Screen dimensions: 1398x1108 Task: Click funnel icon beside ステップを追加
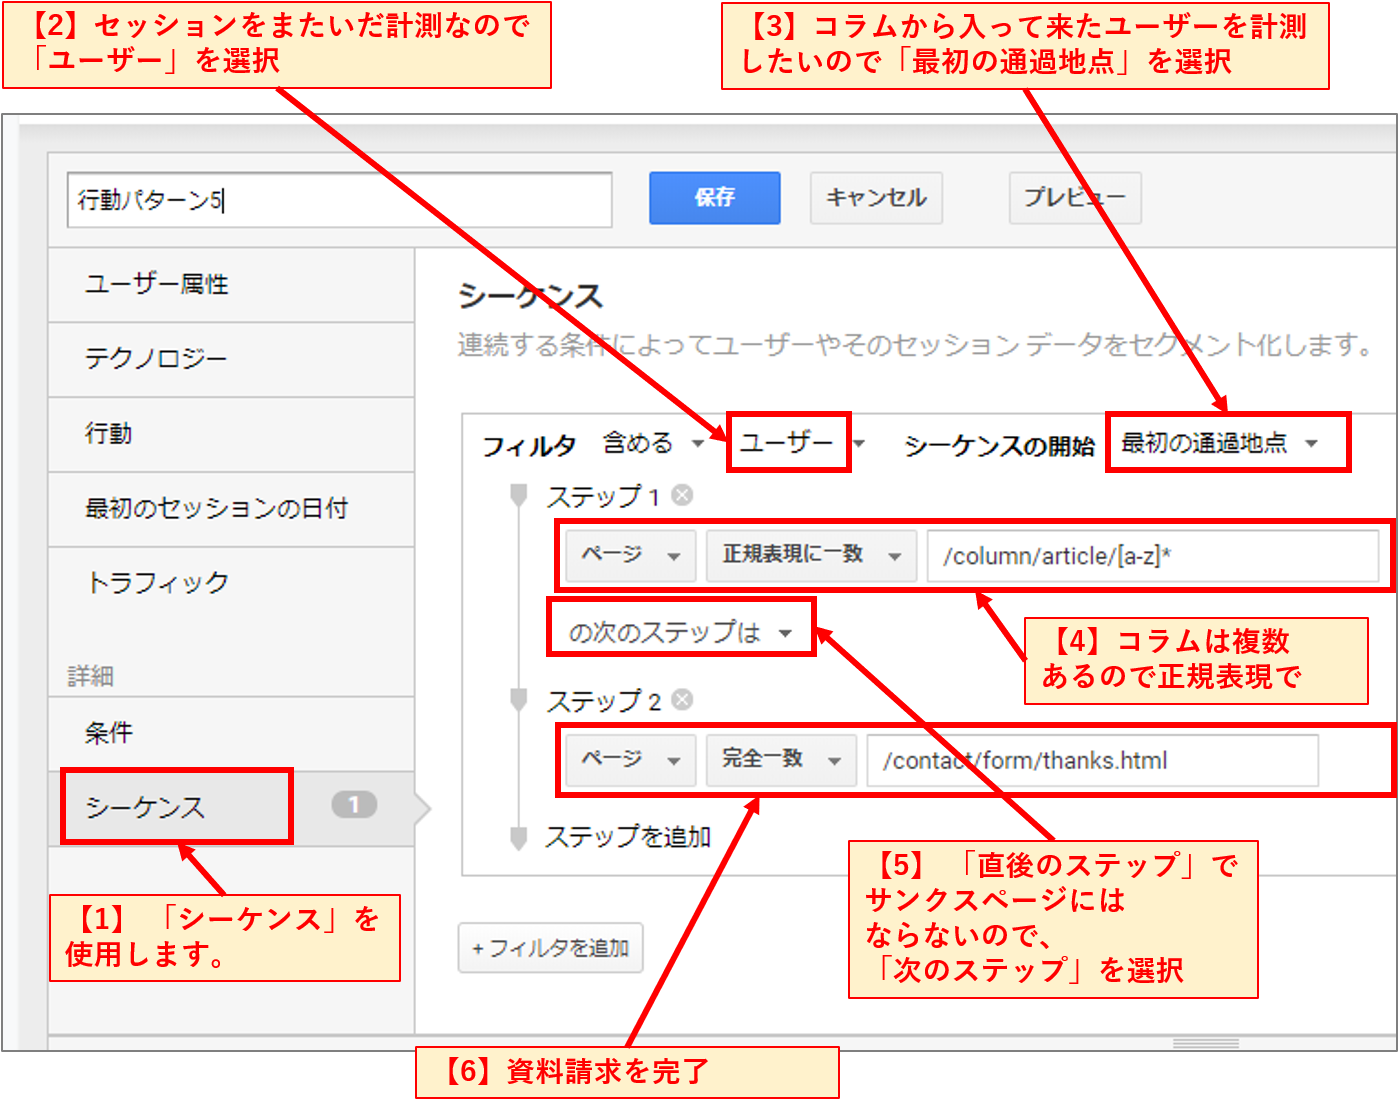[x=518, y=837]
